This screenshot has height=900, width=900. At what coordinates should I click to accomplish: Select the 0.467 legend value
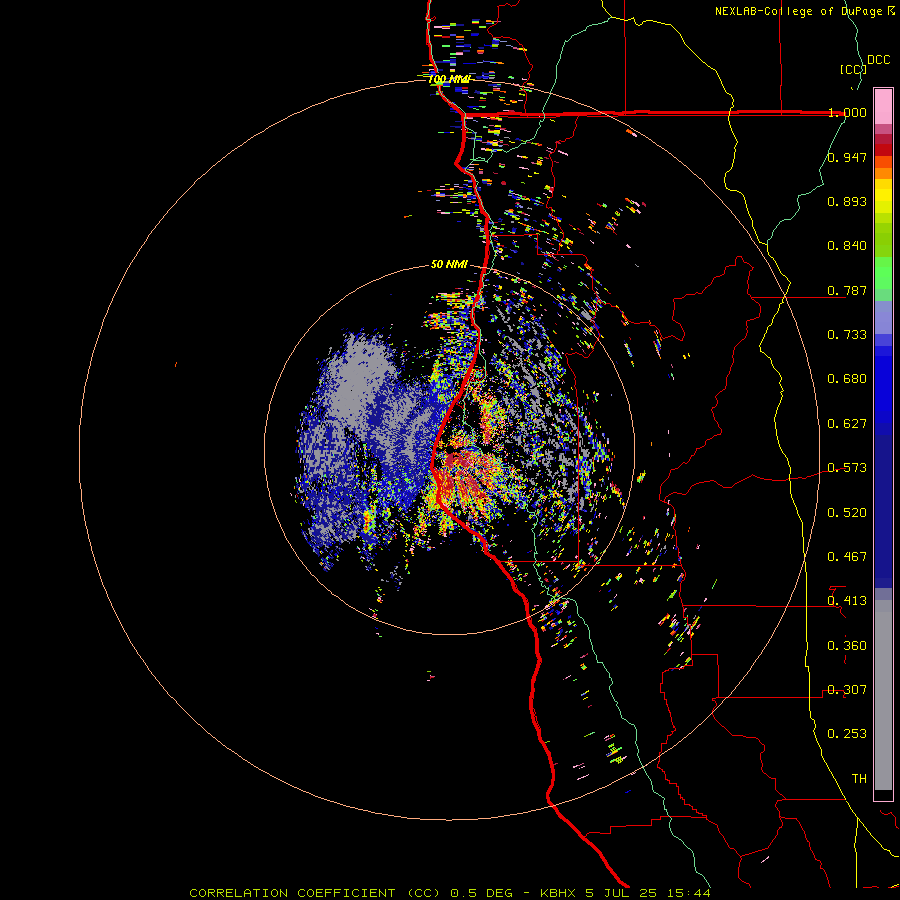(x=847, y=557)
